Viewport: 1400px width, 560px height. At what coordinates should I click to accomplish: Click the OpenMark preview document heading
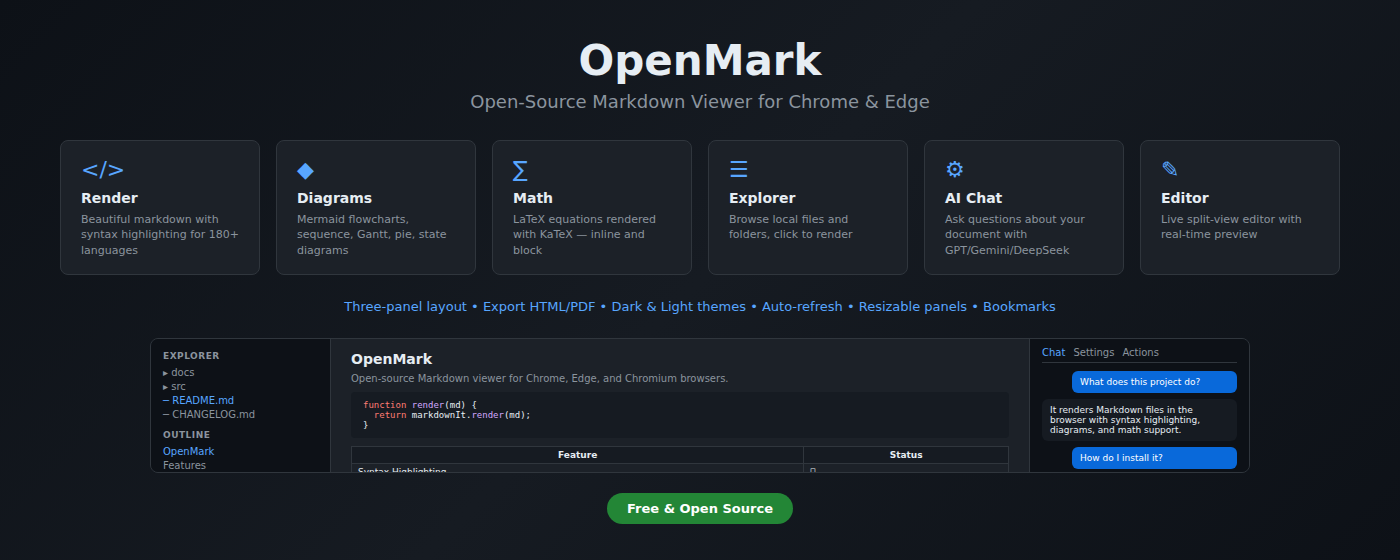point(391,359)
